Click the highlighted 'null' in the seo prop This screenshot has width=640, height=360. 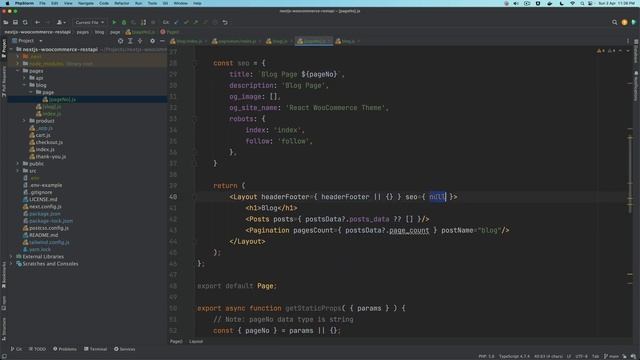[438, 197]
